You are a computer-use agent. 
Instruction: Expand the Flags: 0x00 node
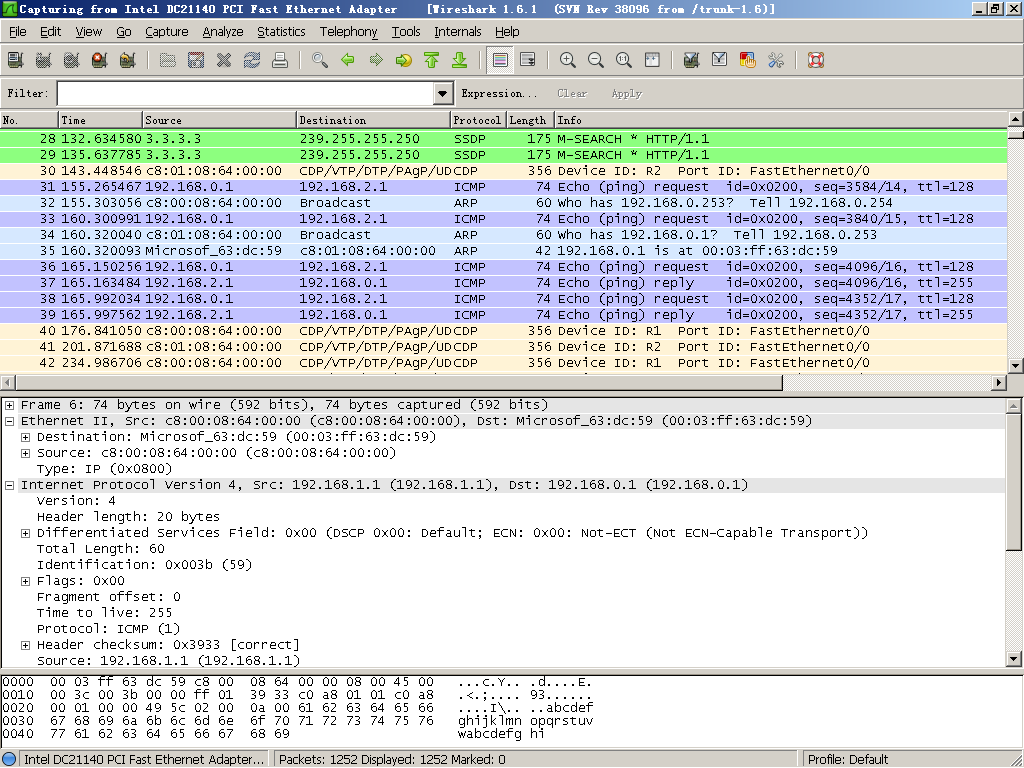(25, 581)
